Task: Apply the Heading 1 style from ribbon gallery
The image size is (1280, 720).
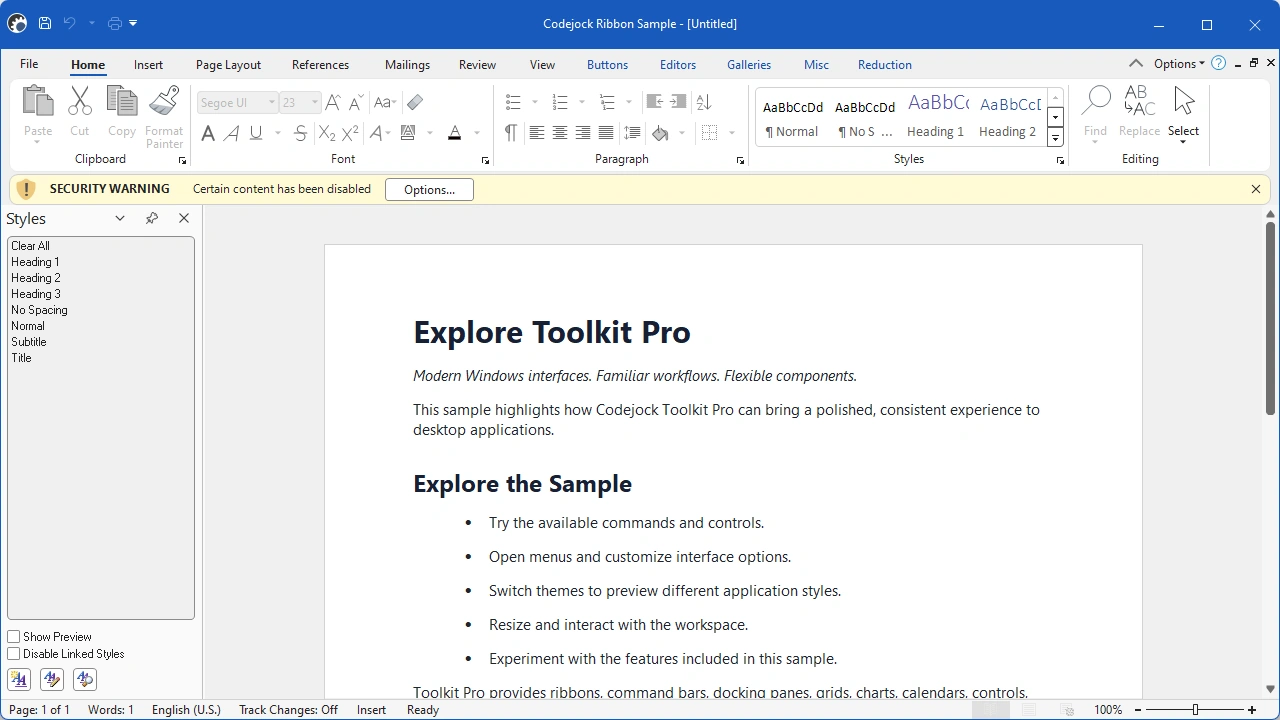Action: point(935,116)
